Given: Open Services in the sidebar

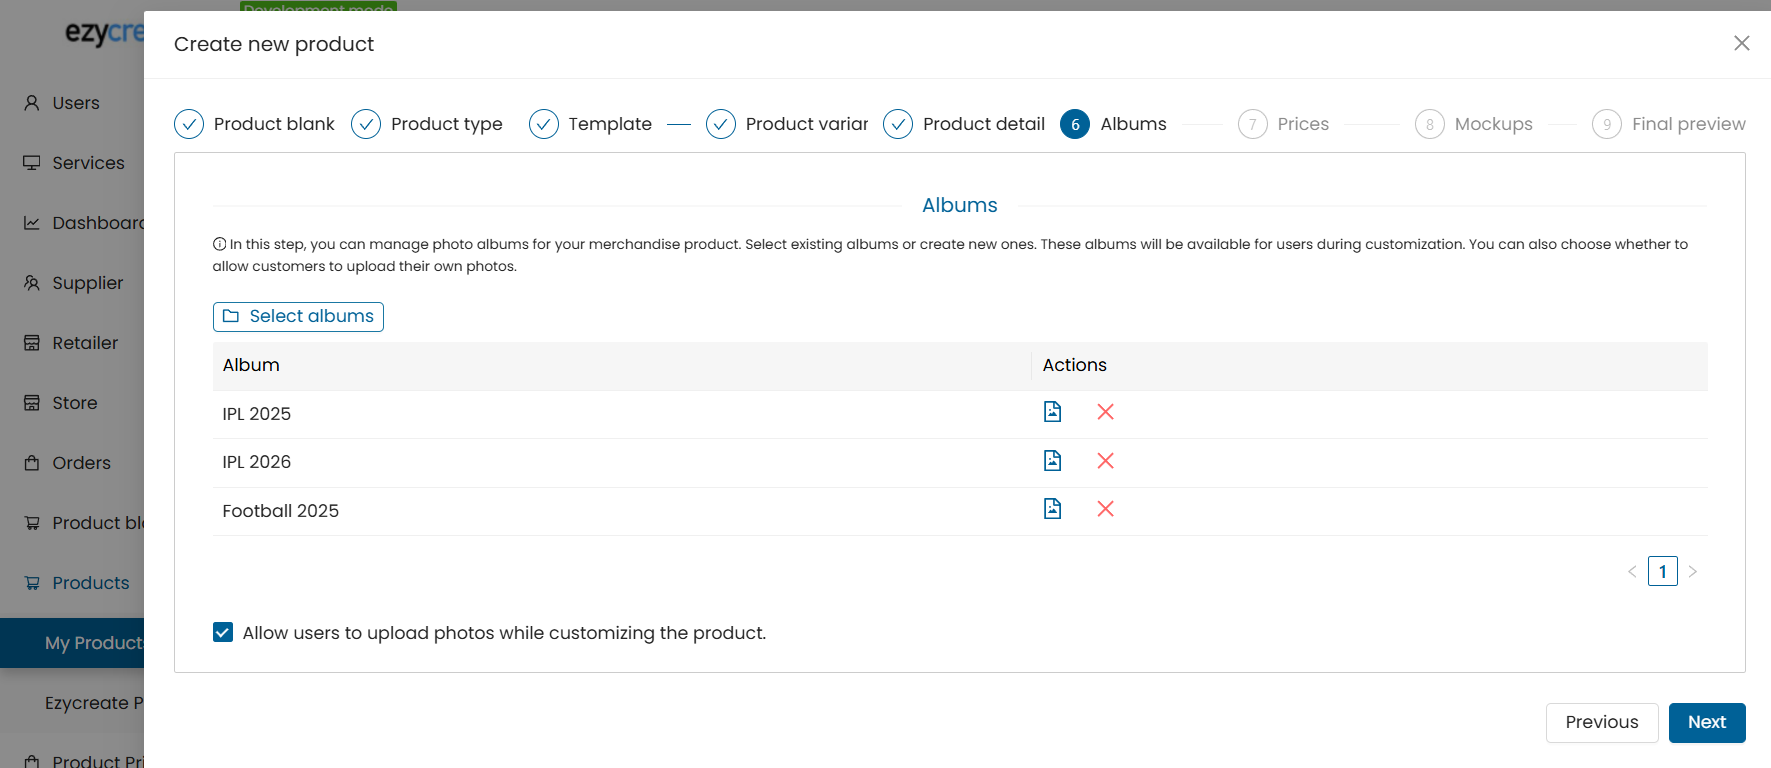Looking at the screenshot, I should pos(88,163).
